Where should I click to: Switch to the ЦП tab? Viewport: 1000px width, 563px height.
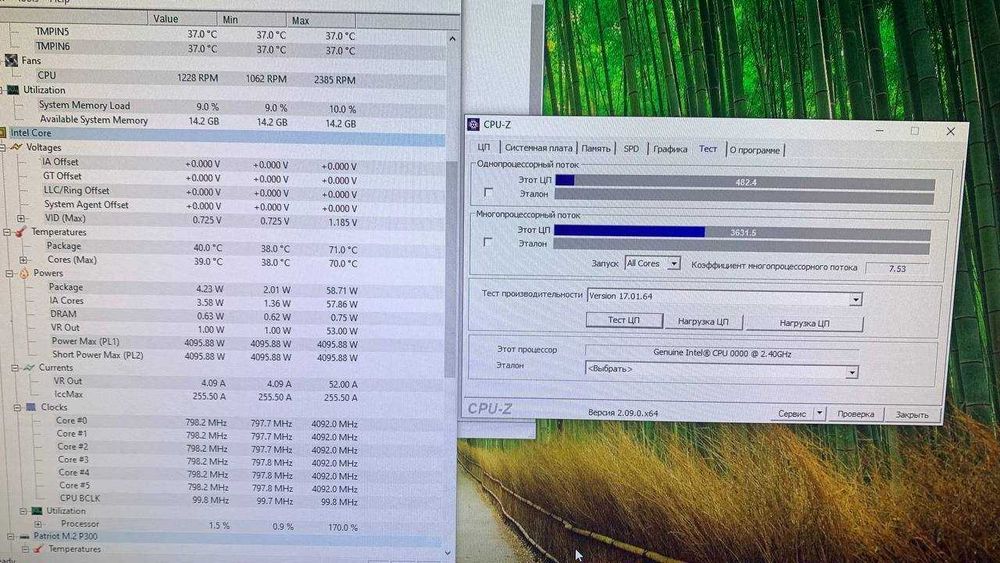click(x=484, y=147)
